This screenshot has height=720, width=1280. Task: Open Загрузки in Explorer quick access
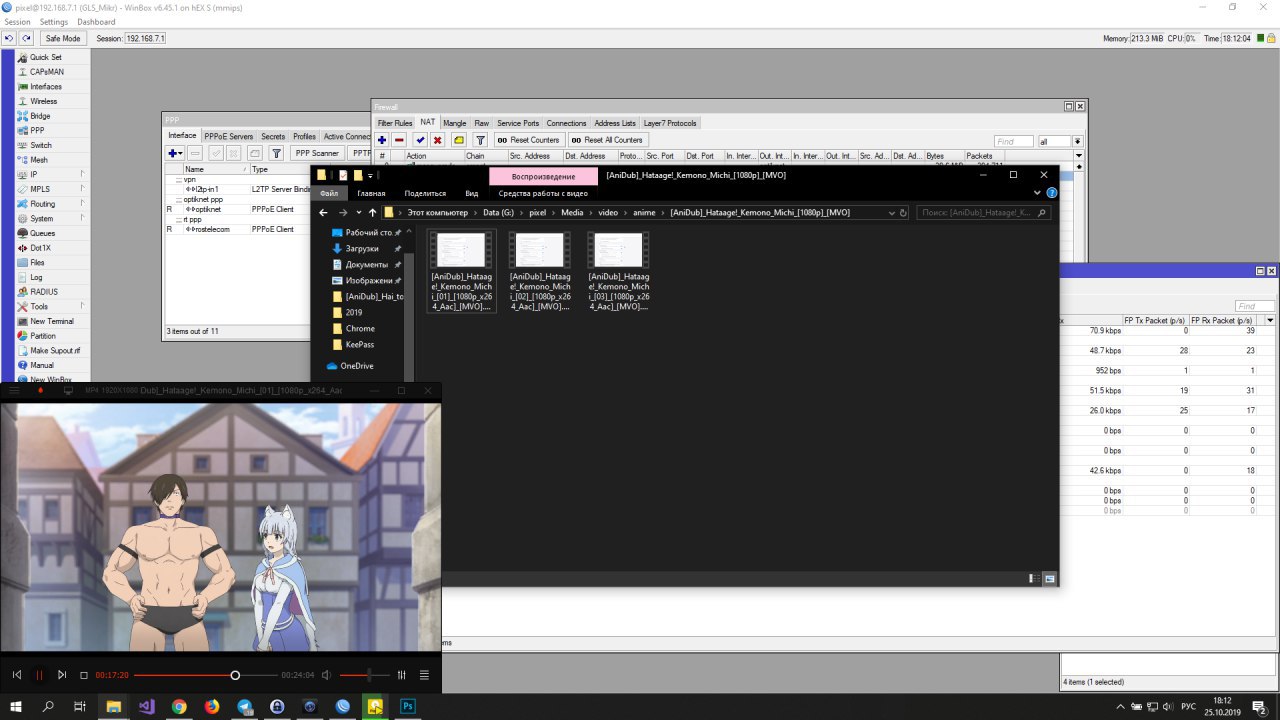pos(362,248)
